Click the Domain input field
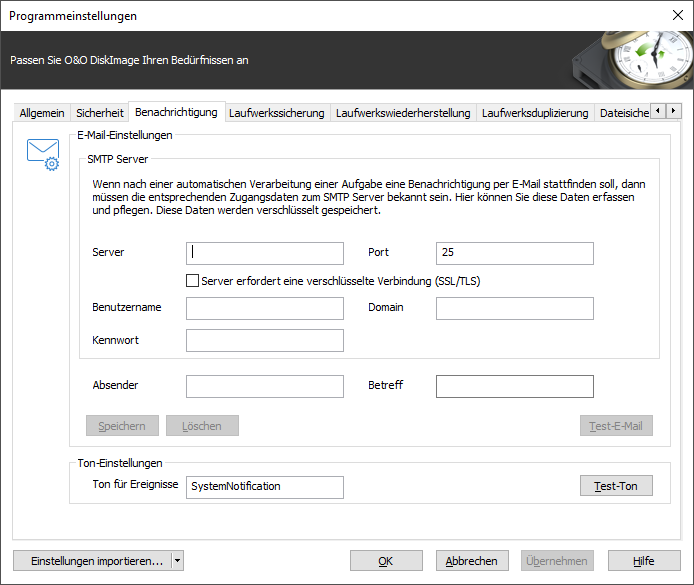Viewport: 694px width, 585px height. (515, 308)
